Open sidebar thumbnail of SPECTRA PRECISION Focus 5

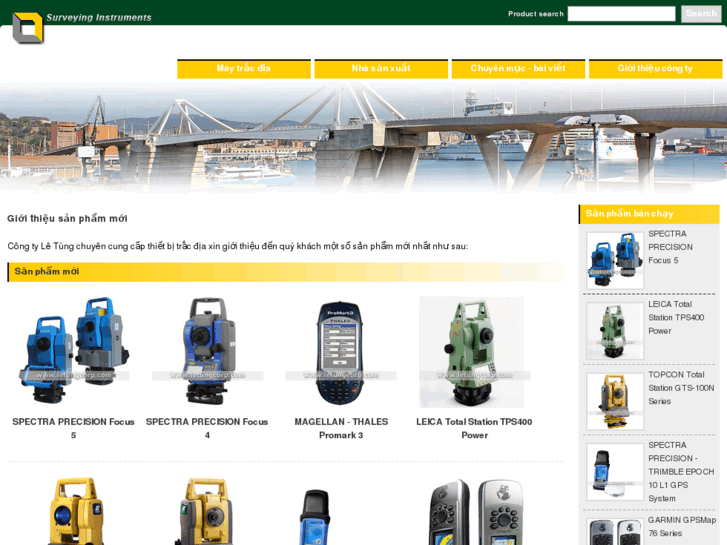click(615, 261)
